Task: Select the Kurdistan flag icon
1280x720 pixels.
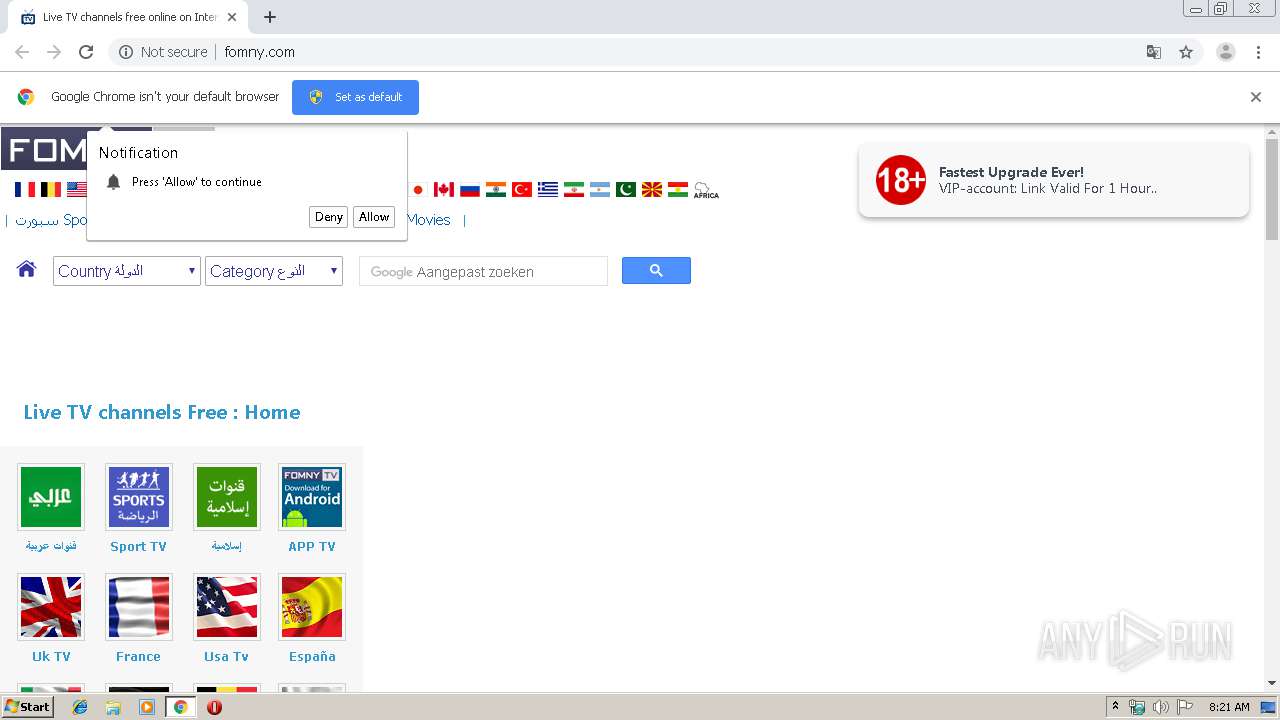Action: pyautogui.click(x=678, y=189)
